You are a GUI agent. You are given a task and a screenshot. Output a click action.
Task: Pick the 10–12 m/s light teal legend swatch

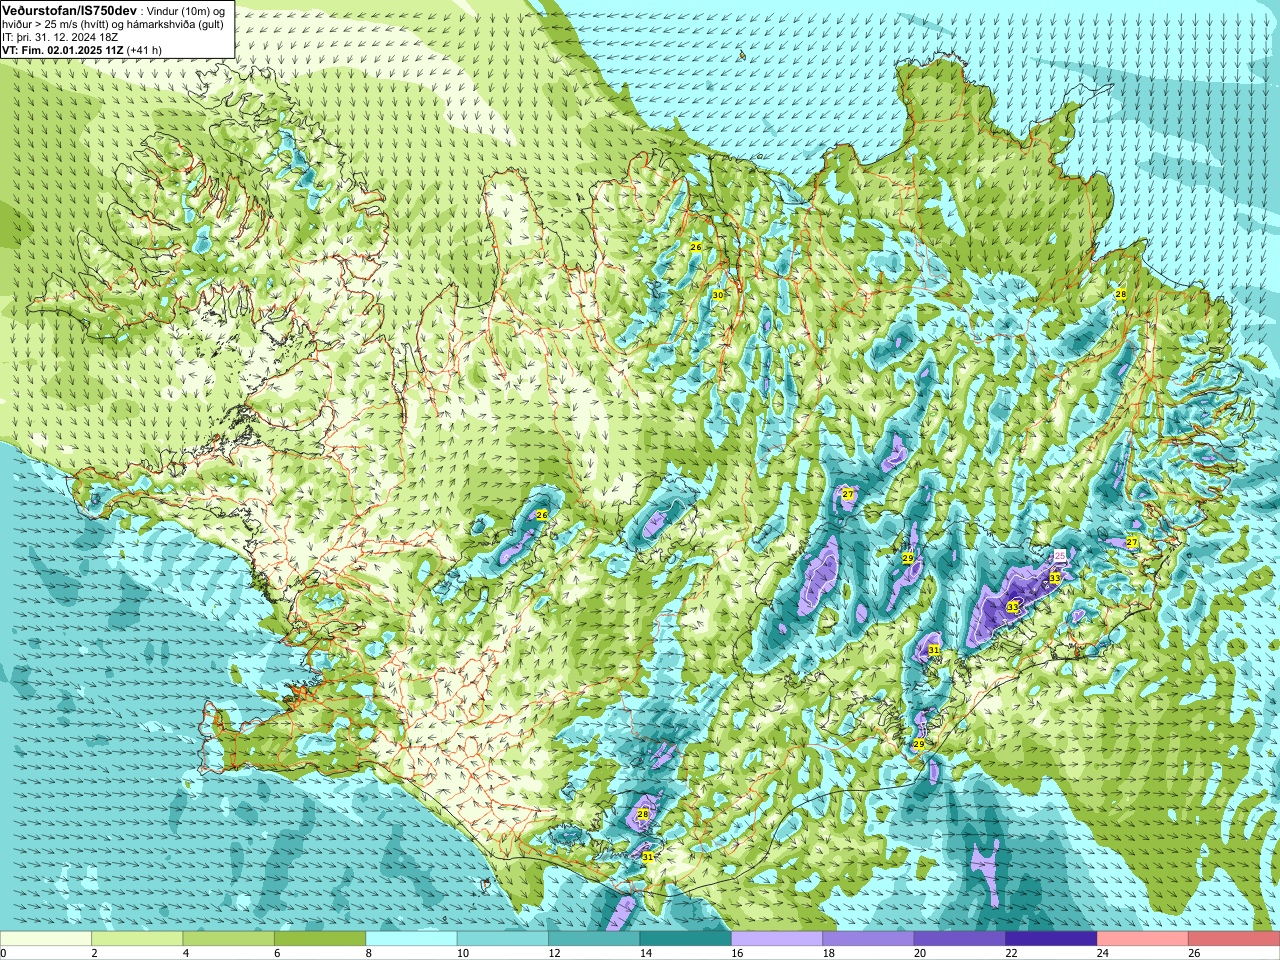click(503, 939)
